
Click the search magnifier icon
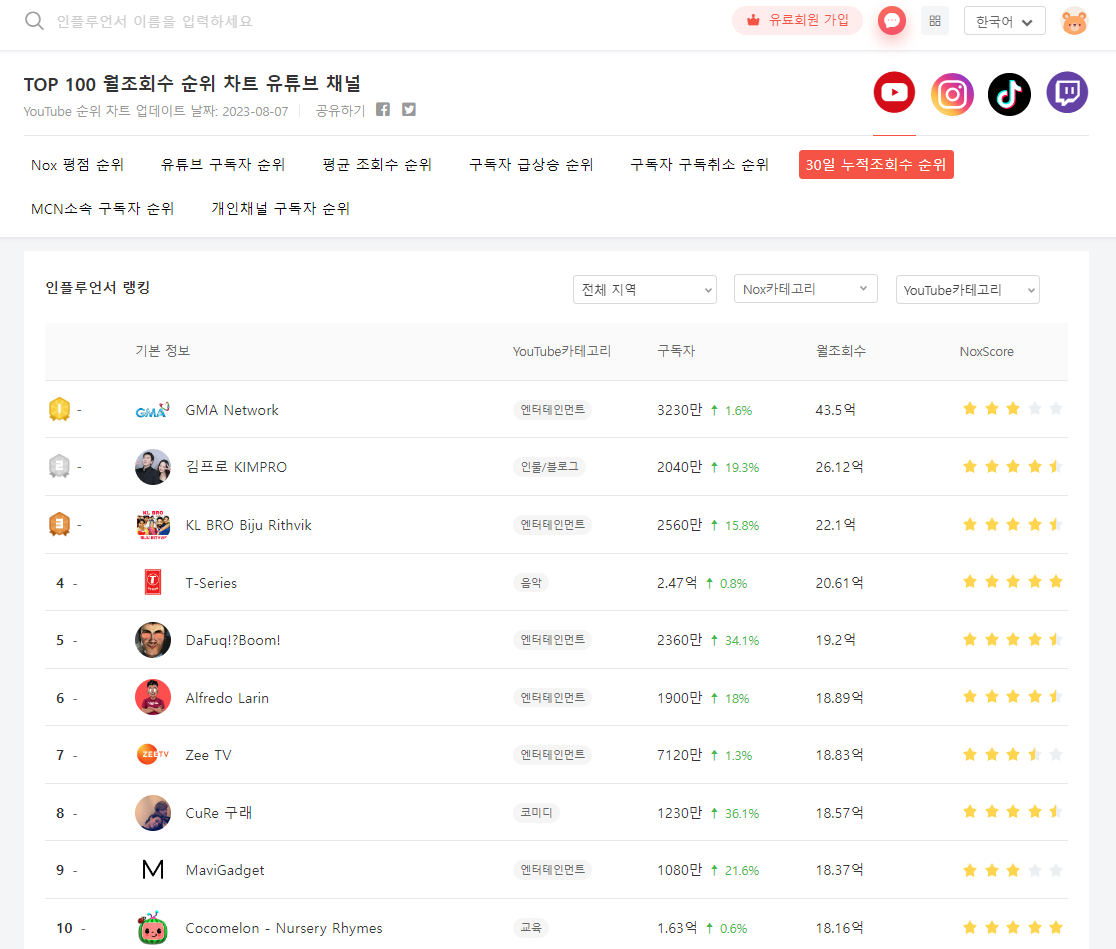[x=34, y=21]
